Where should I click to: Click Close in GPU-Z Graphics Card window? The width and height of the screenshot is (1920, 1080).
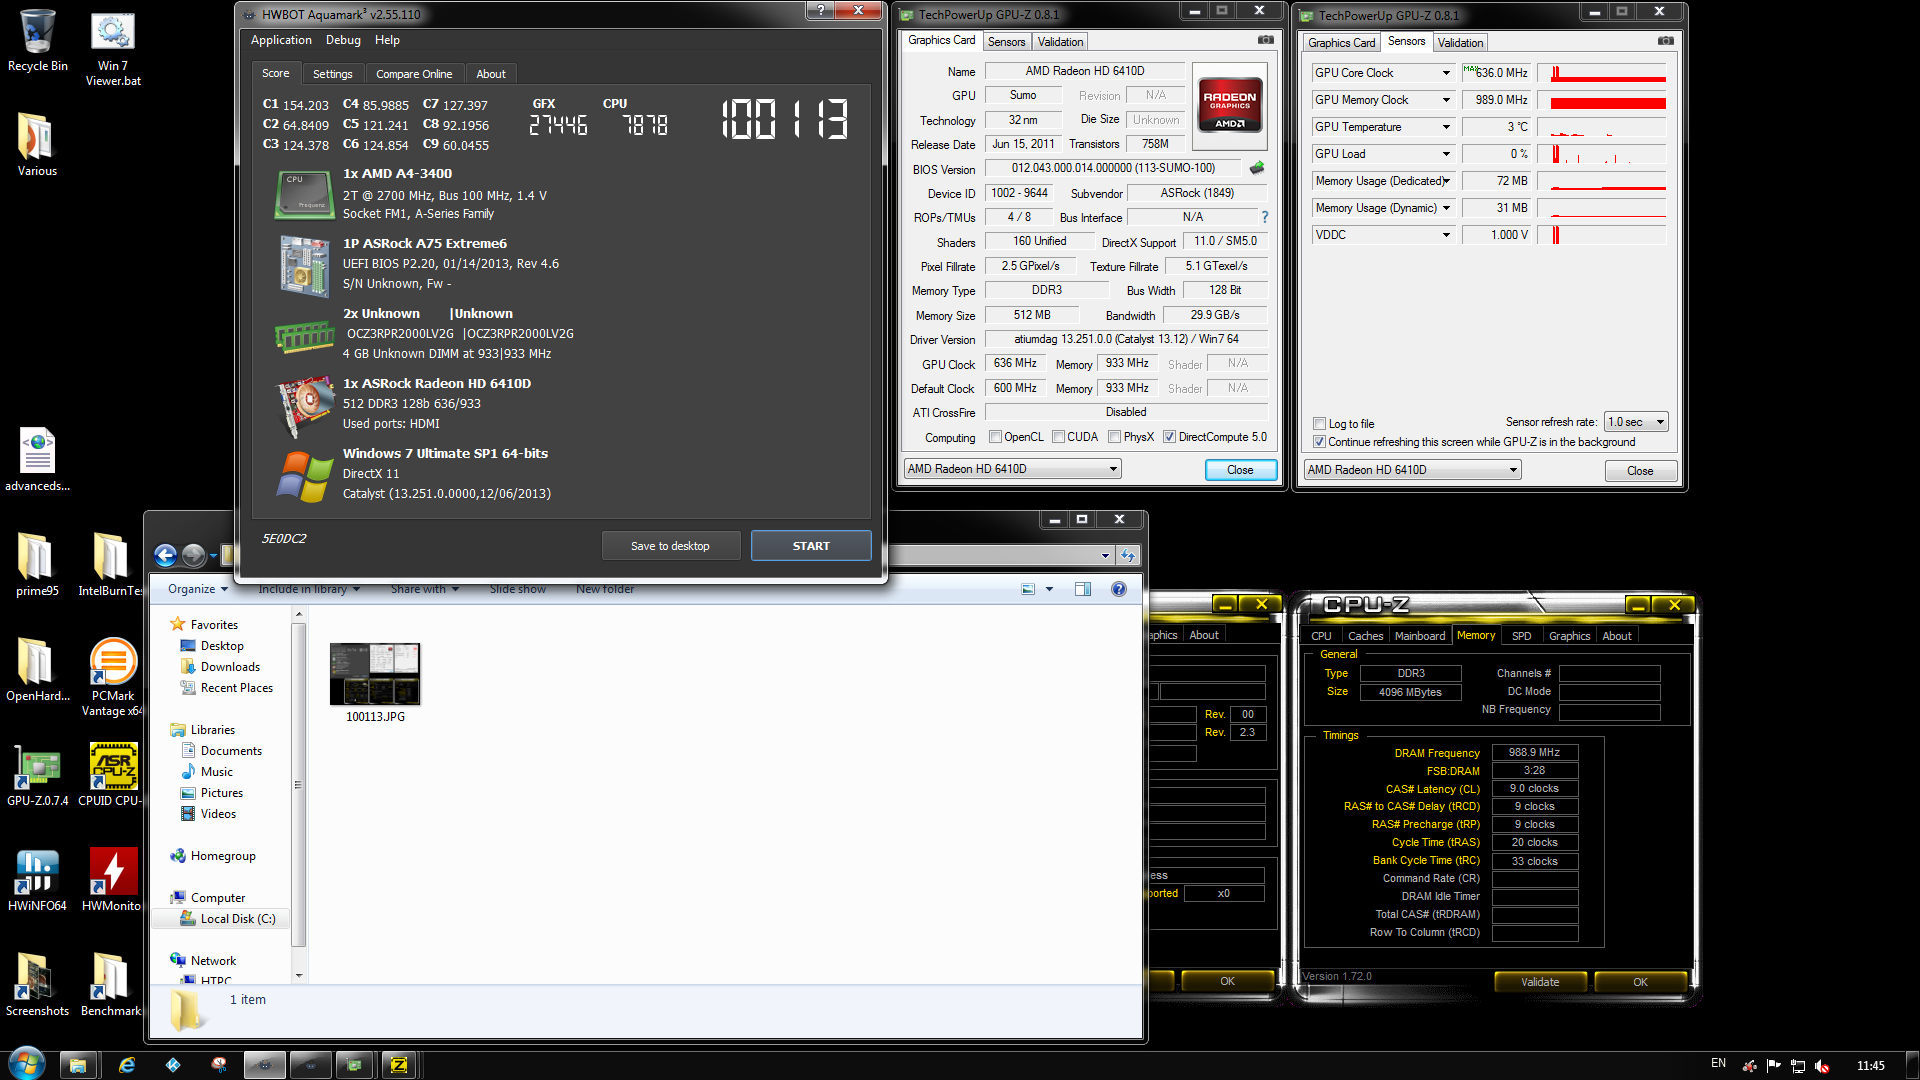[x=1240, y=470]
